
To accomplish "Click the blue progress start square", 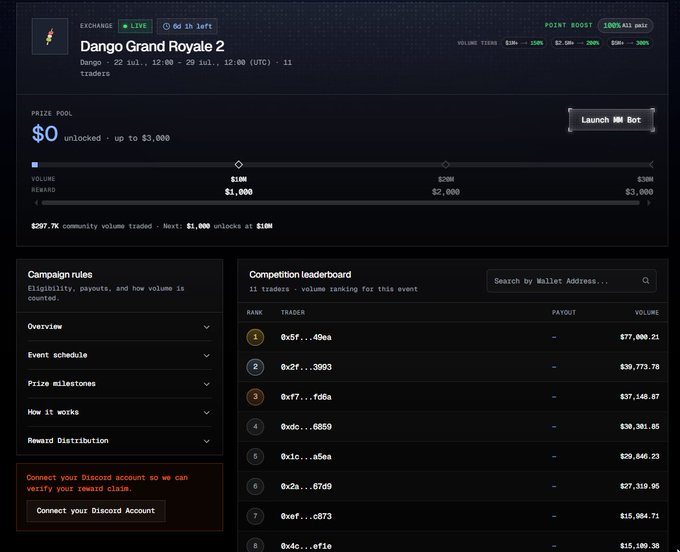I will 35,165.
